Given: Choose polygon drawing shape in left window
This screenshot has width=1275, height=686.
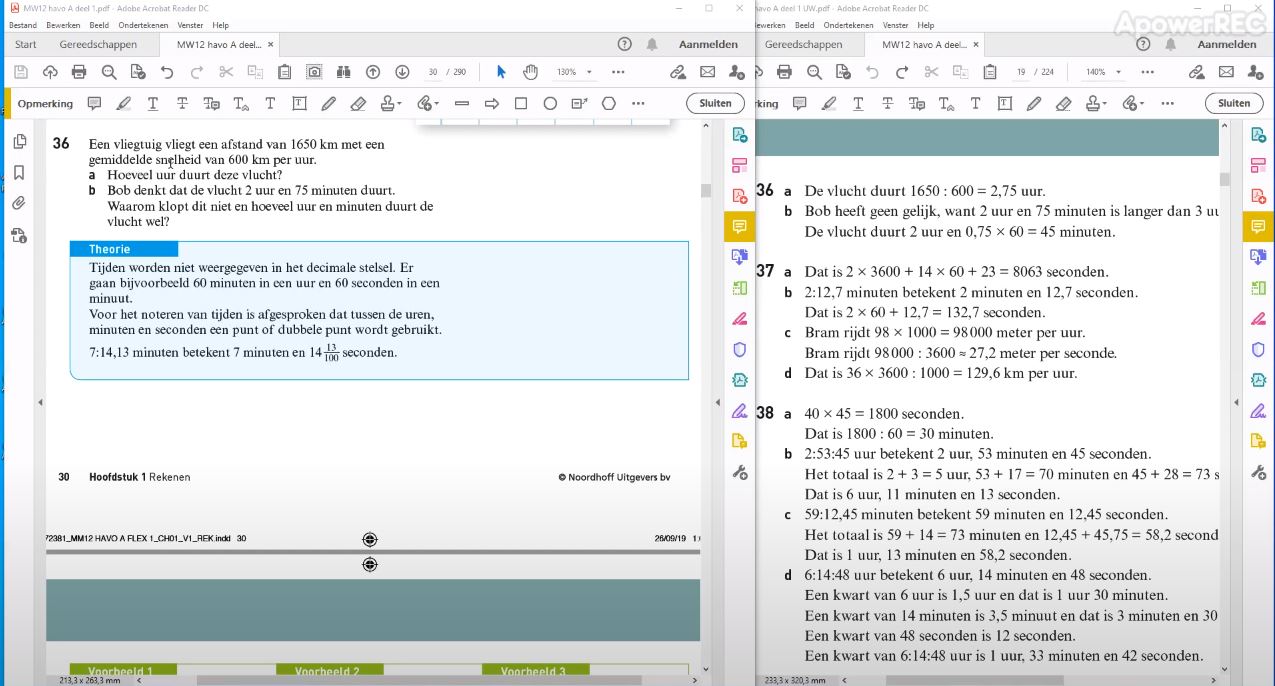Looking at the screenshot, I should (608, 103).
